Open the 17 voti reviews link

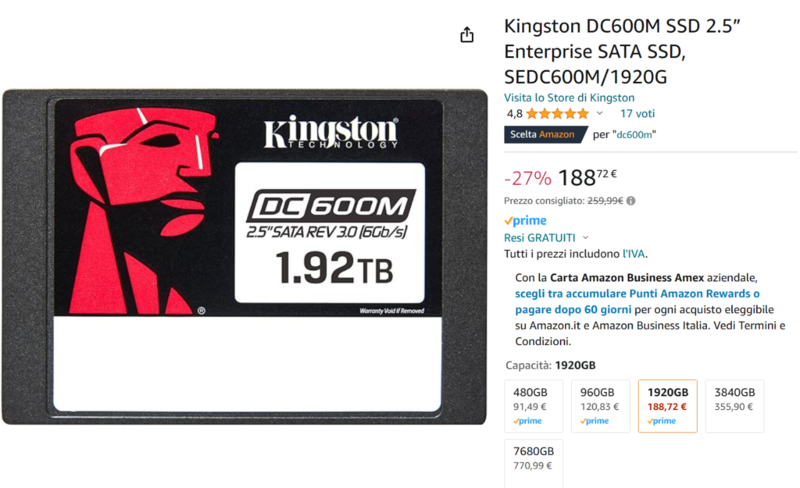pyautogui.click(x=637, y=113)
